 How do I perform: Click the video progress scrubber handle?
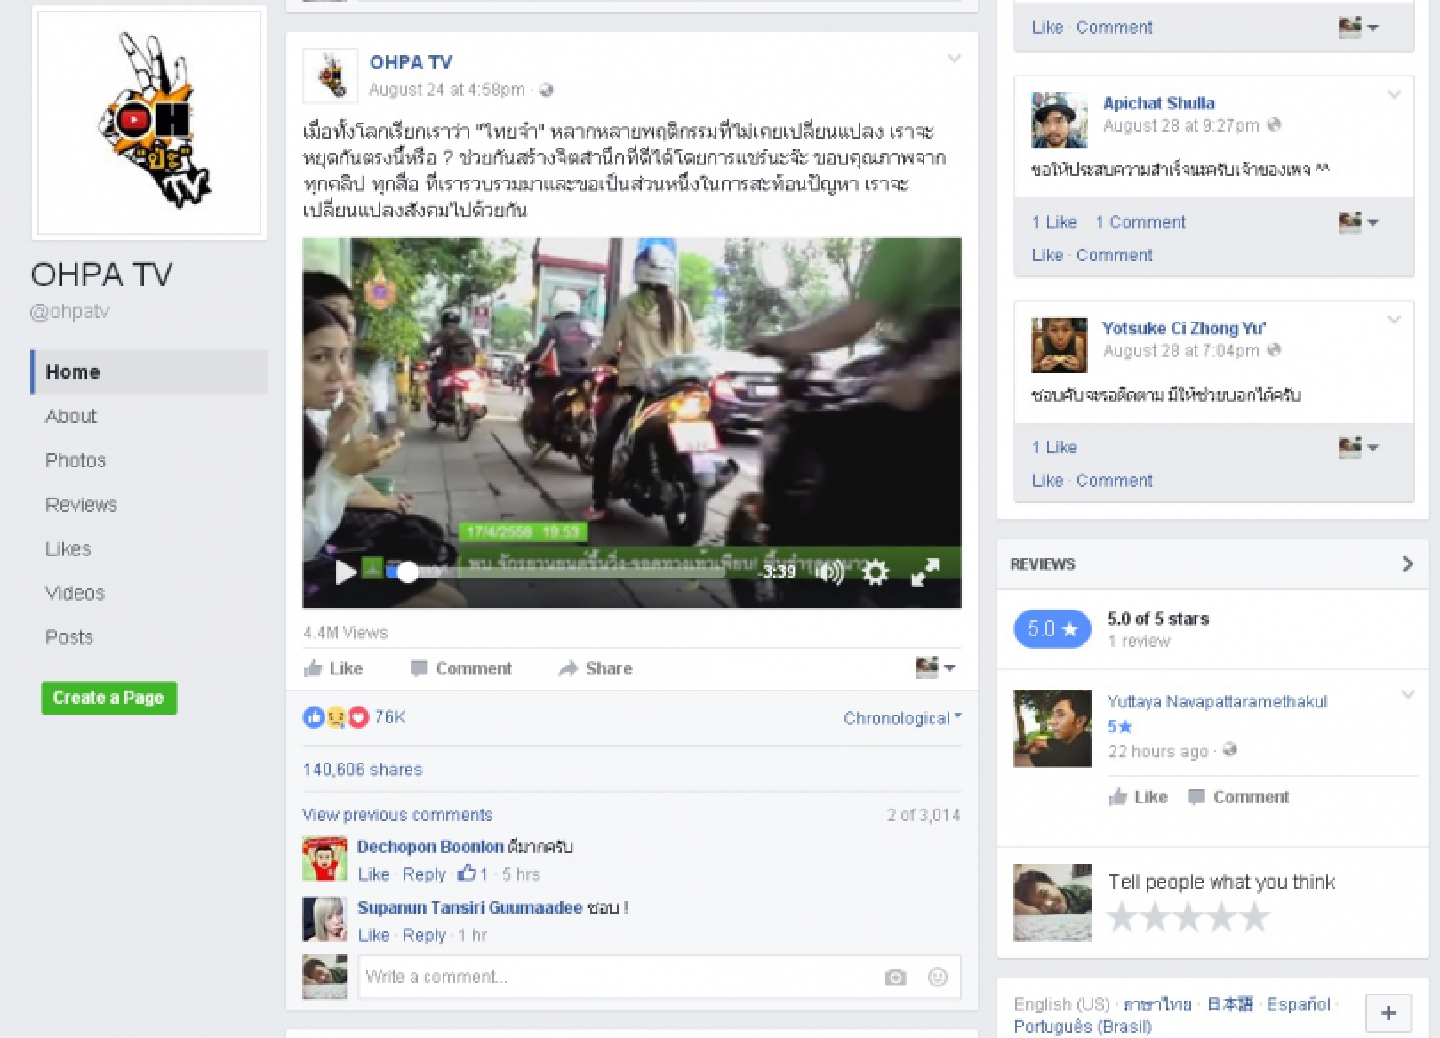pos(408,572)
